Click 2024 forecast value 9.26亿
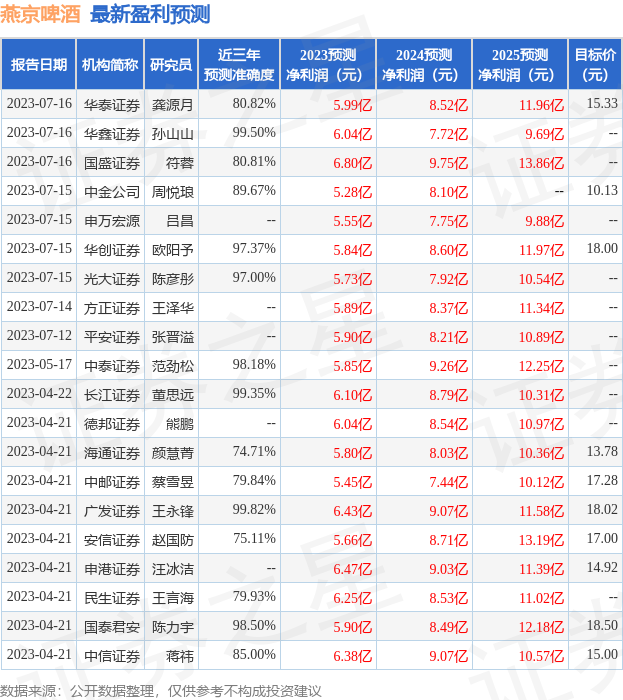Screen dimensions: 623x700 (x=449, y=366)
